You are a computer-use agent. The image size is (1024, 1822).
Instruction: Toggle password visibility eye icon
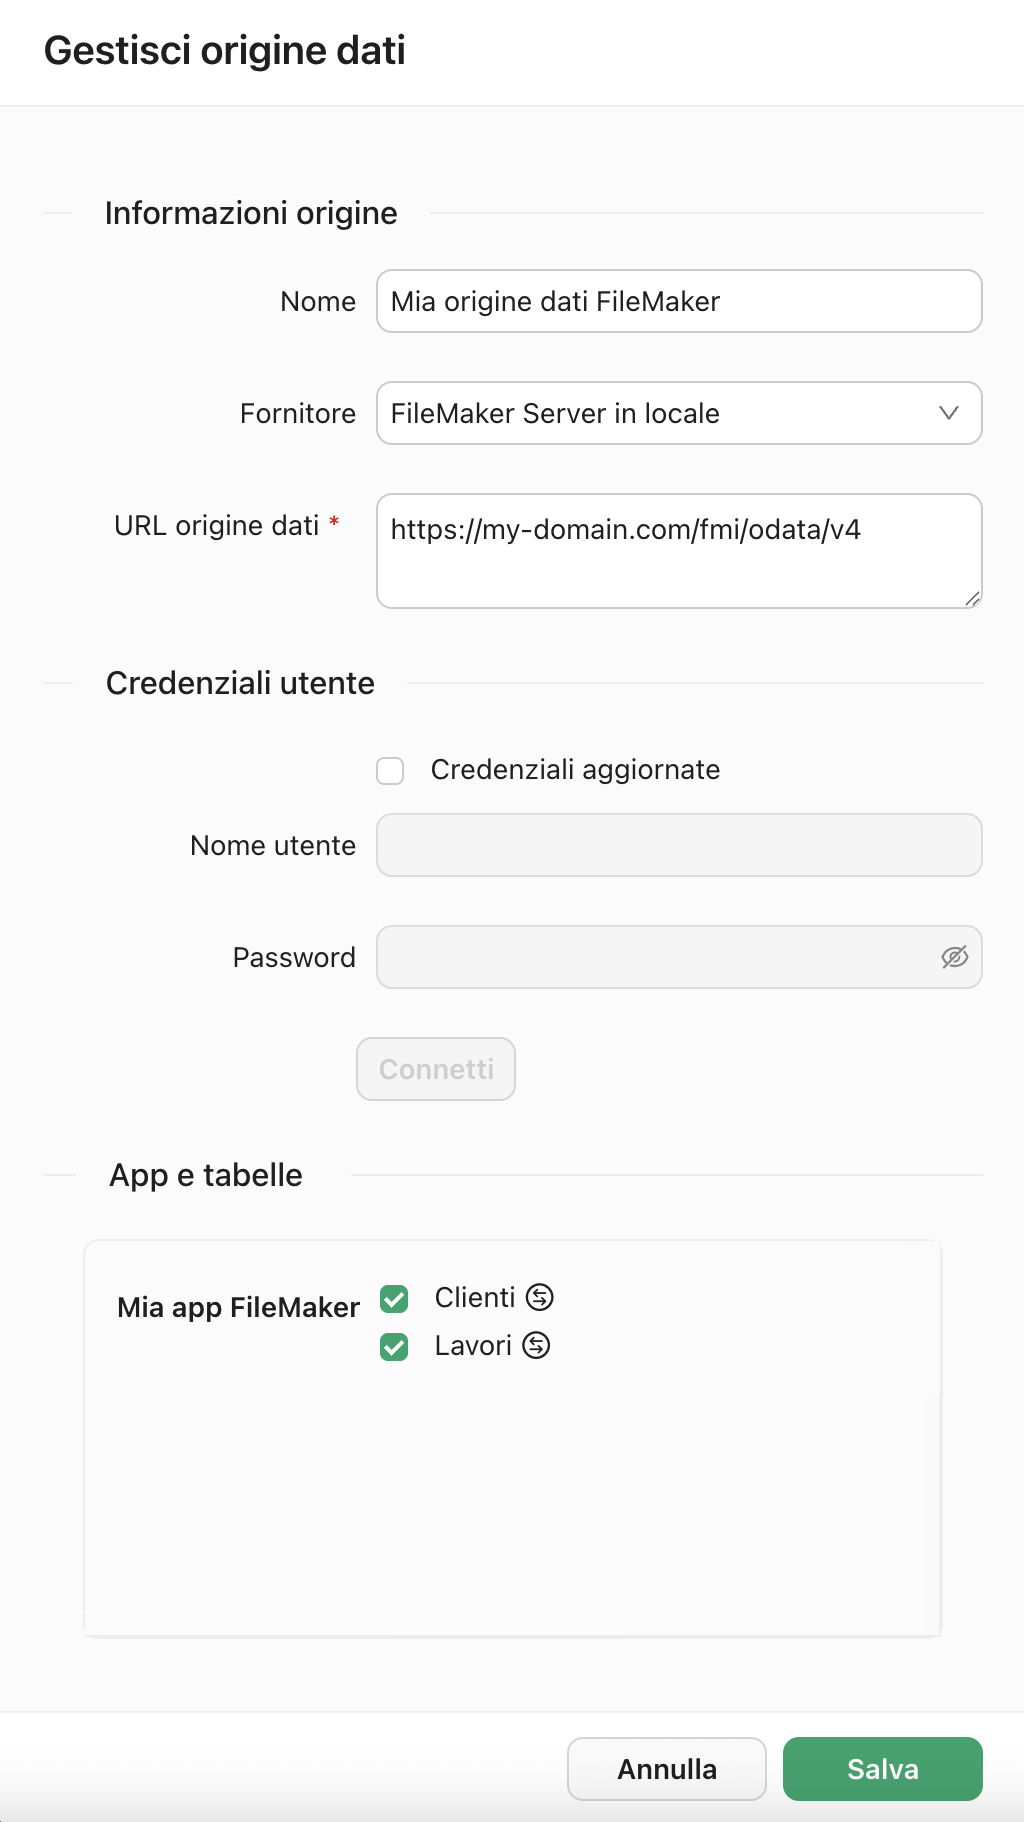[954, 957]
